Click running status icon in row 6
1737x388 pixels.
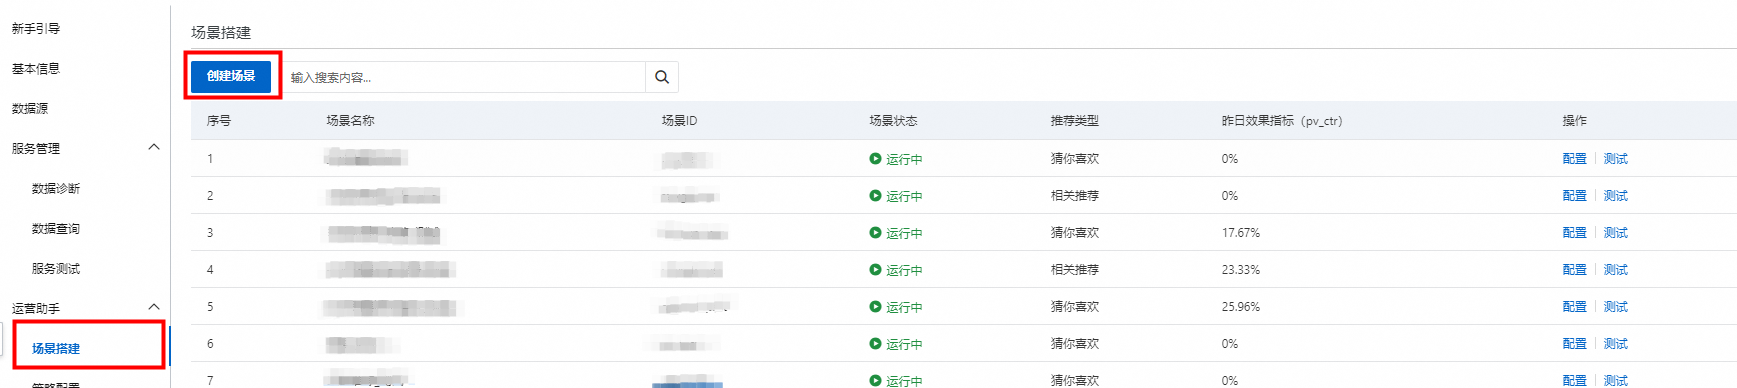pyautogui.click(x=876, y=344)
